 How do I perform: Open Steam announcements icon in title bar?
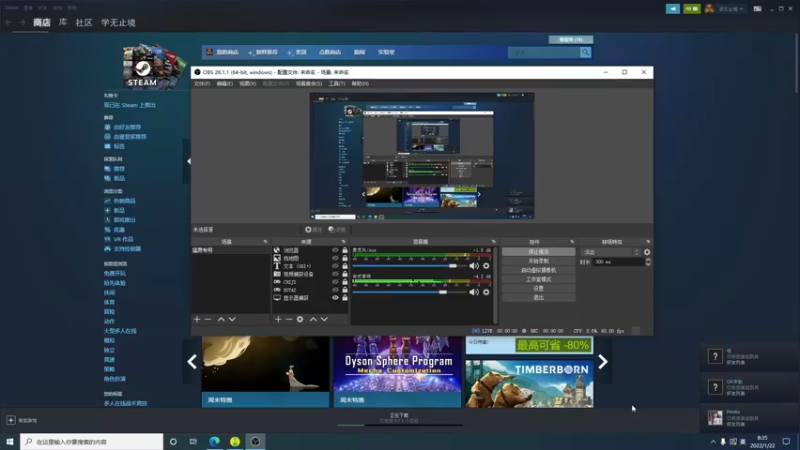pos(672,9)
